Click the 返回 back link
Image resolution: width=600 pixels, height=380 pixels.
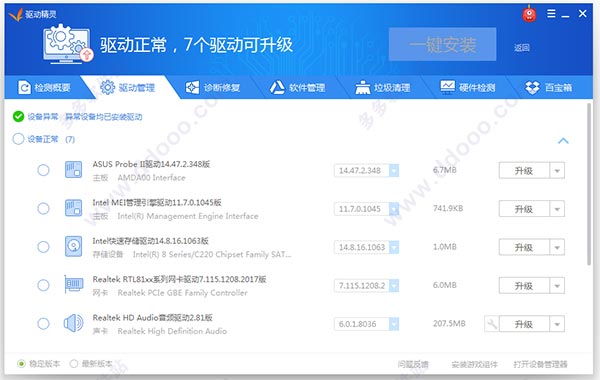click(x=522, y=47)
